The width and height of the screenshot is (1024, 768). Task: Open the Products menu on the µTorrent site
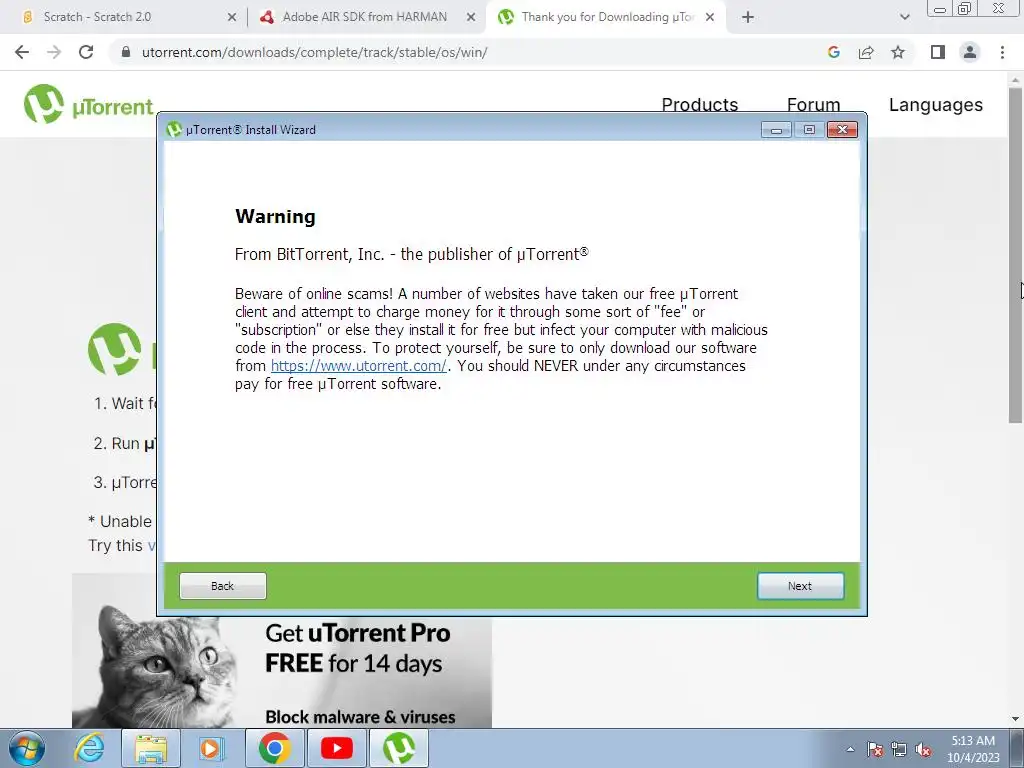pos(699,104)
